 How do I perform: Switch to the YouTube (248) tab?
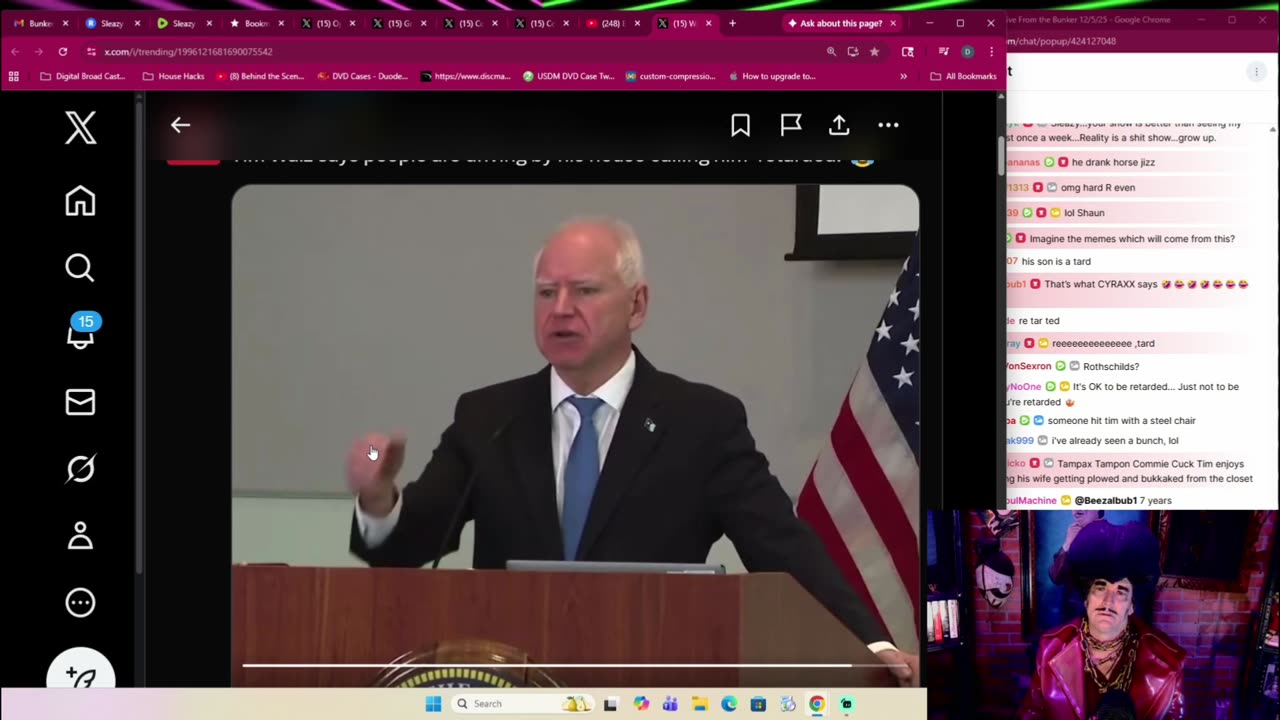tap(612, 23)
